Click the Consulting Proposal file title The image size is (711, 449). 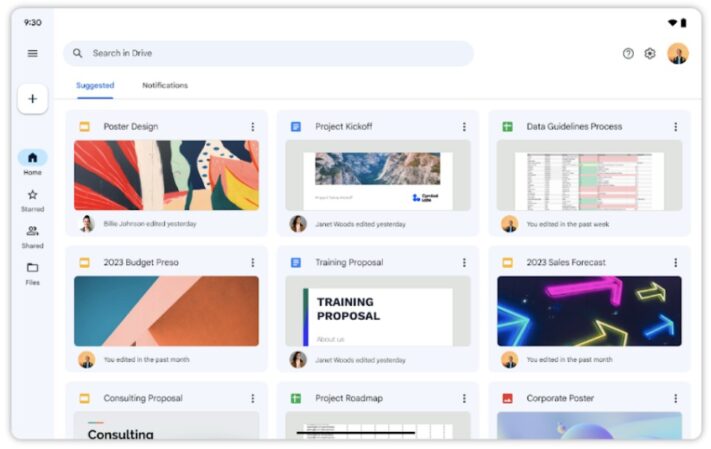pyautogui.click(x=143, y=398)
